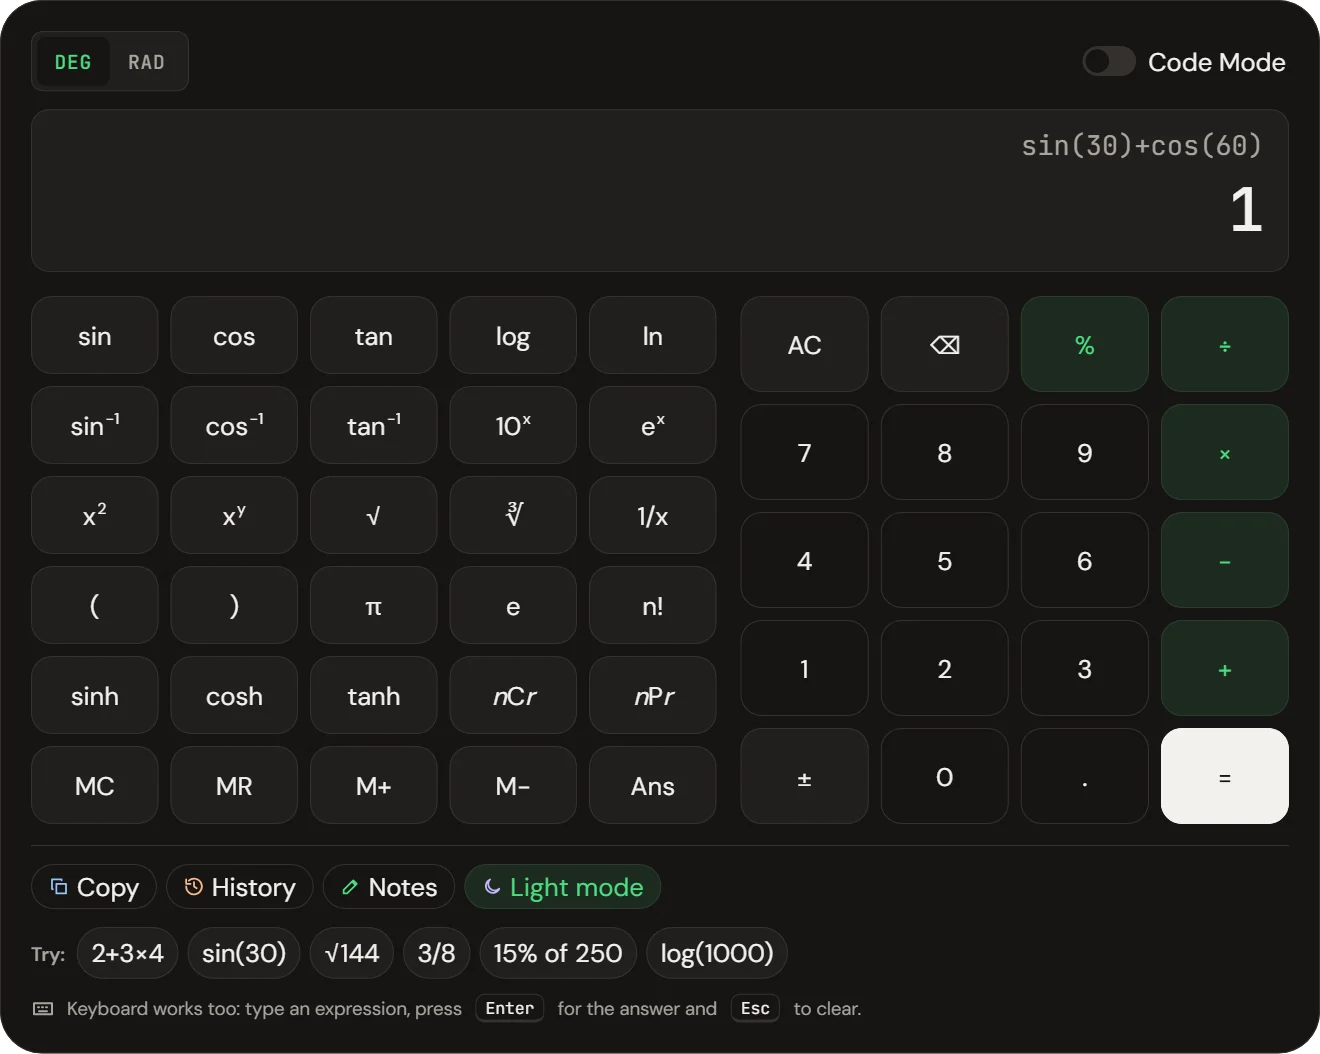Insert an opening parenthesis
The width and height of the screenshot is (1320, 1054).
pos(95,605)
